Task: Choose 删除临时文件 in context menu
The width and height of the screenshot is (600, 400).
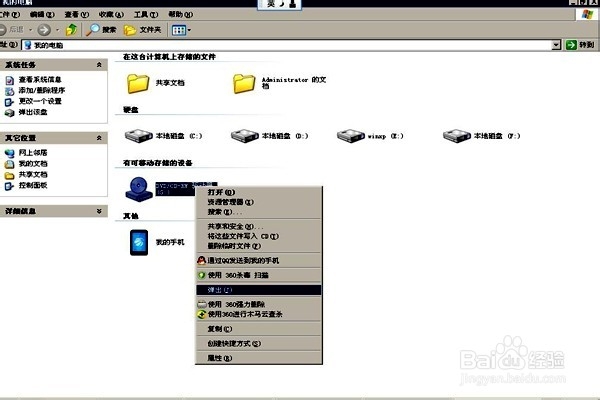Action: (x=259, y=246)
